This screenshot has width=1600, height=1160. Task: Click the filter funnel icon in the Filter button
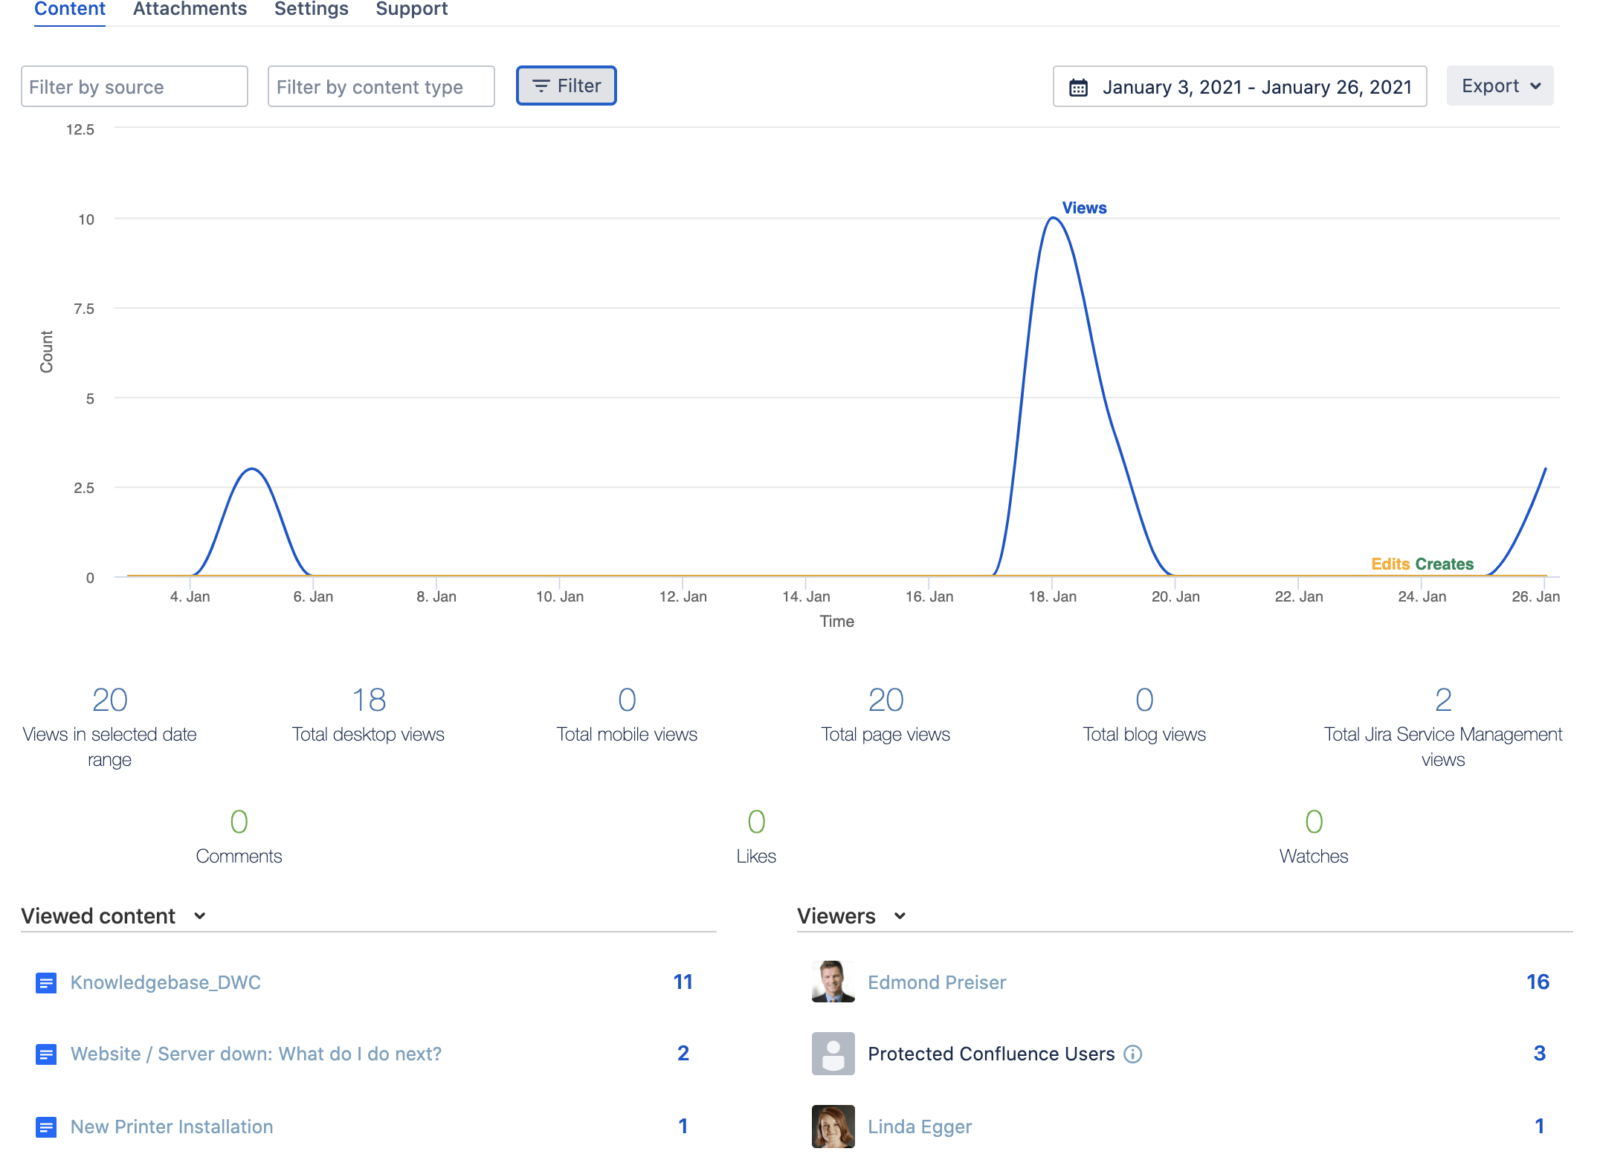[541, 86]
